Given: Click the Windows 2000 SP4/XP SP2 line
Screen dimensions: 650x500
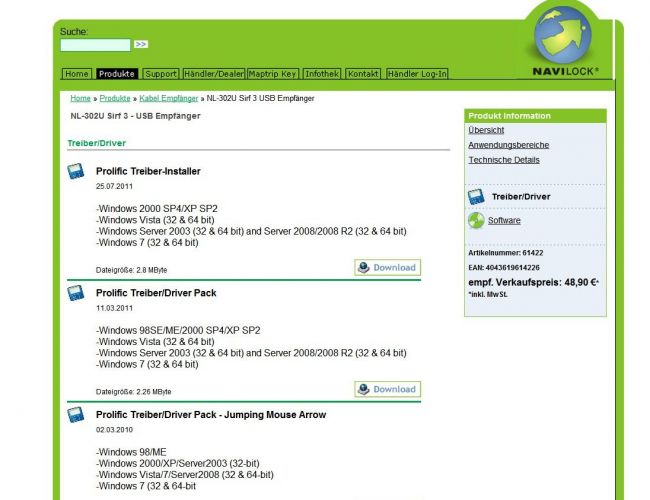Looking at the screenshot, I should pos(157,209).
